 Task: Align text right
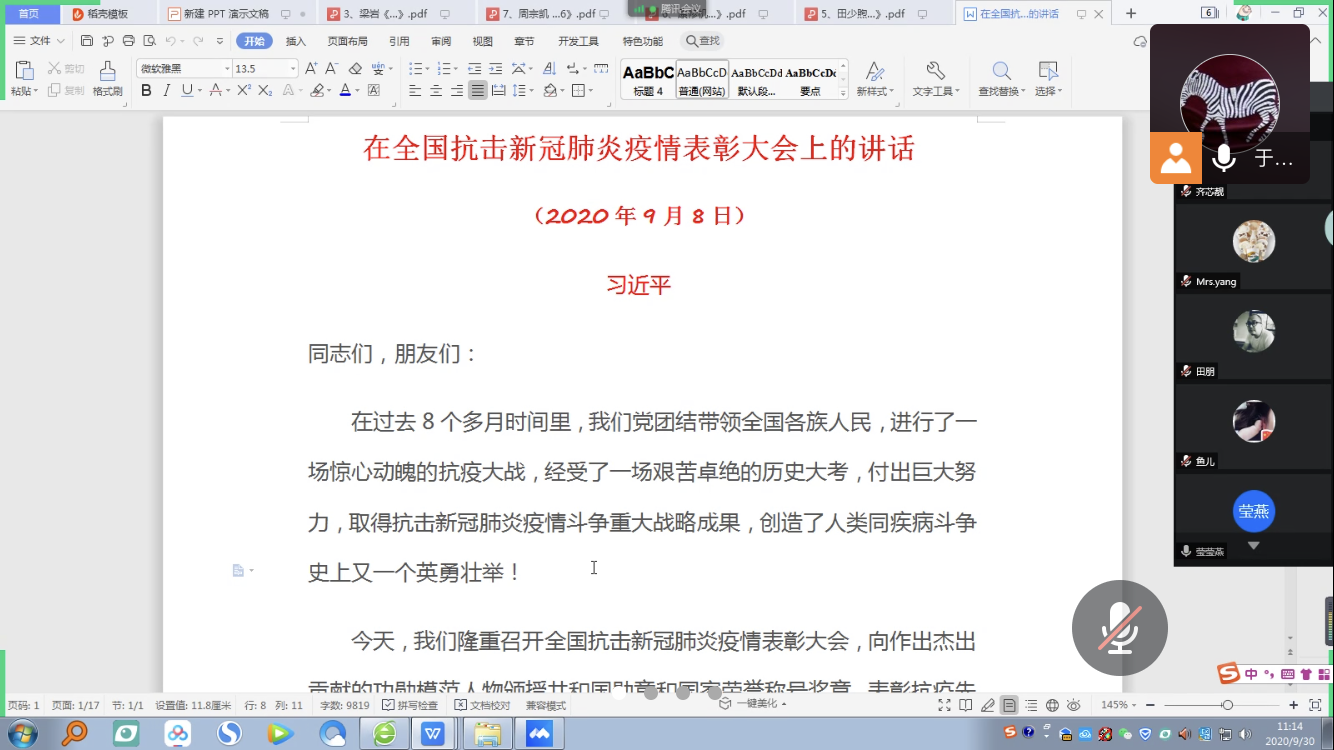(457, 90)
